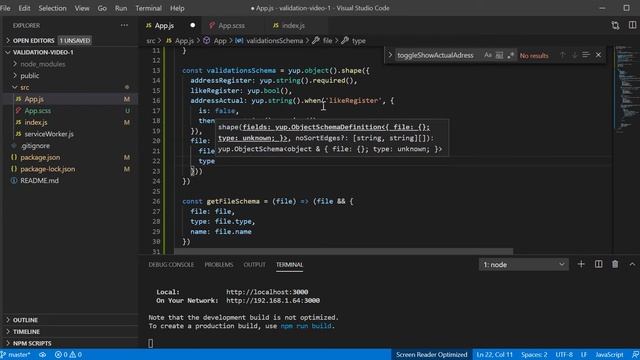Switch to the Debug Console panel tab

click(171, 264)
